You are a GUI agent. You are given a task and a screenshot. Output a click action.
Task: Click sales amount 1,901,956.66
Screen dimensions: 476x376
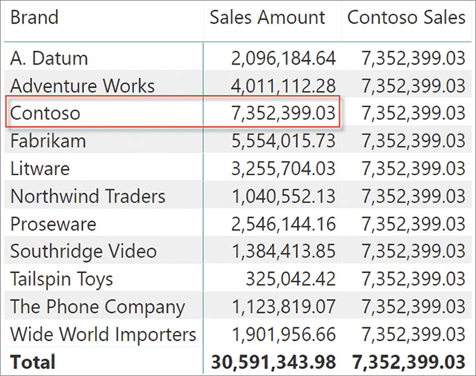click(x=283, y=334)
